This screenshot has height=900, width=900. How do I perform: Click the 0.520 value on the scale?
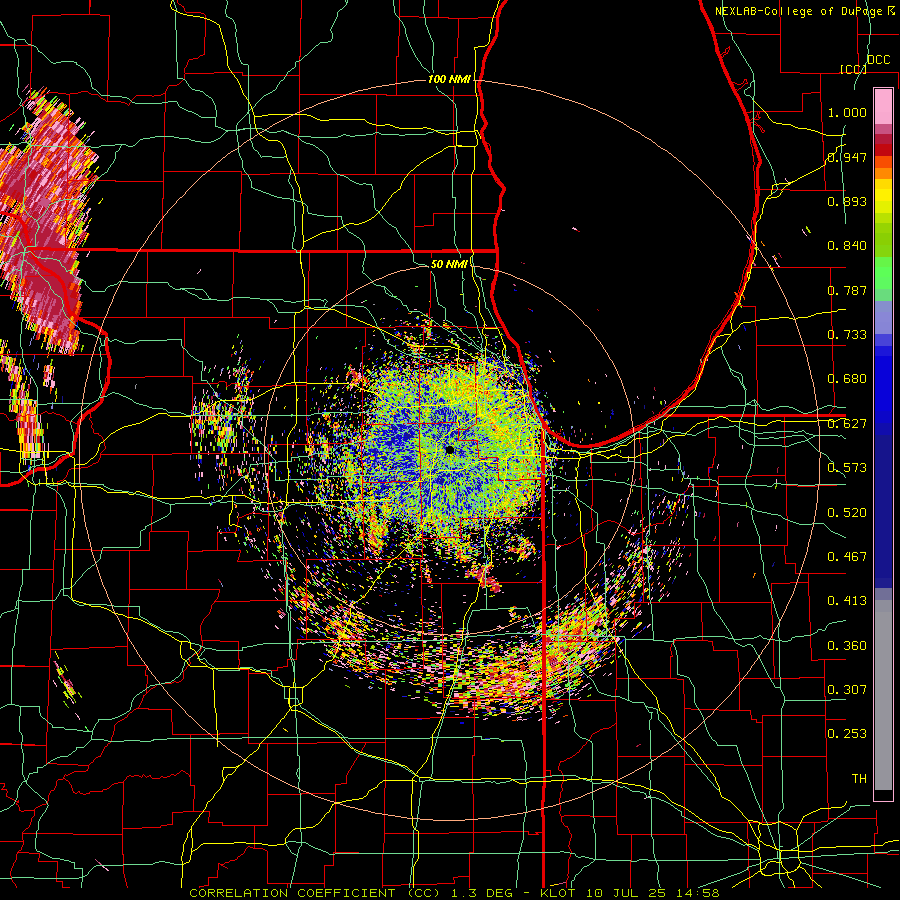(x=847, y=513)
